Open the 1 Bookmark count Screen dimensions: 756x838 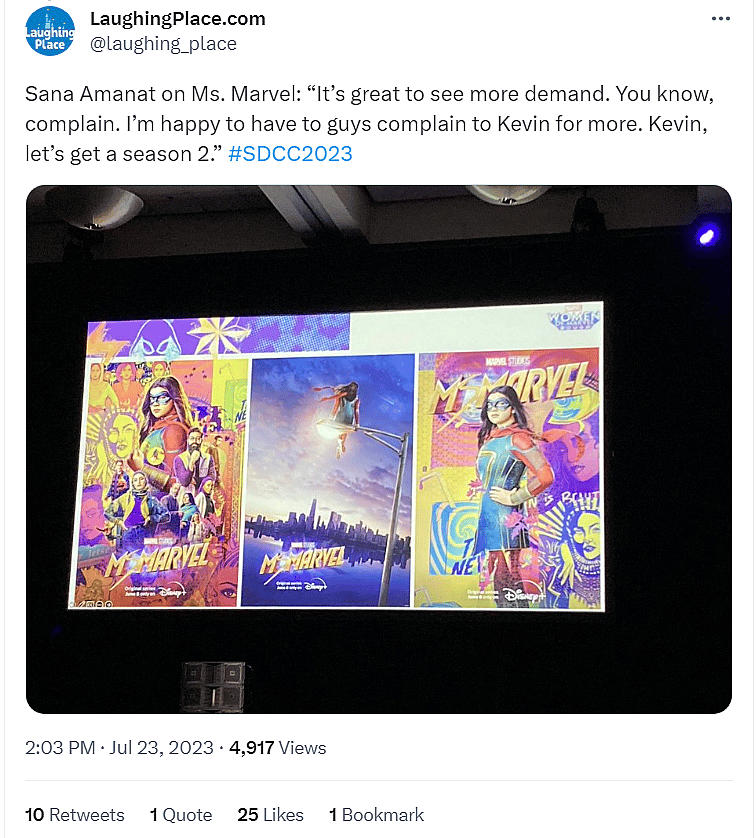pyautogui.click(x=376, y=814)
